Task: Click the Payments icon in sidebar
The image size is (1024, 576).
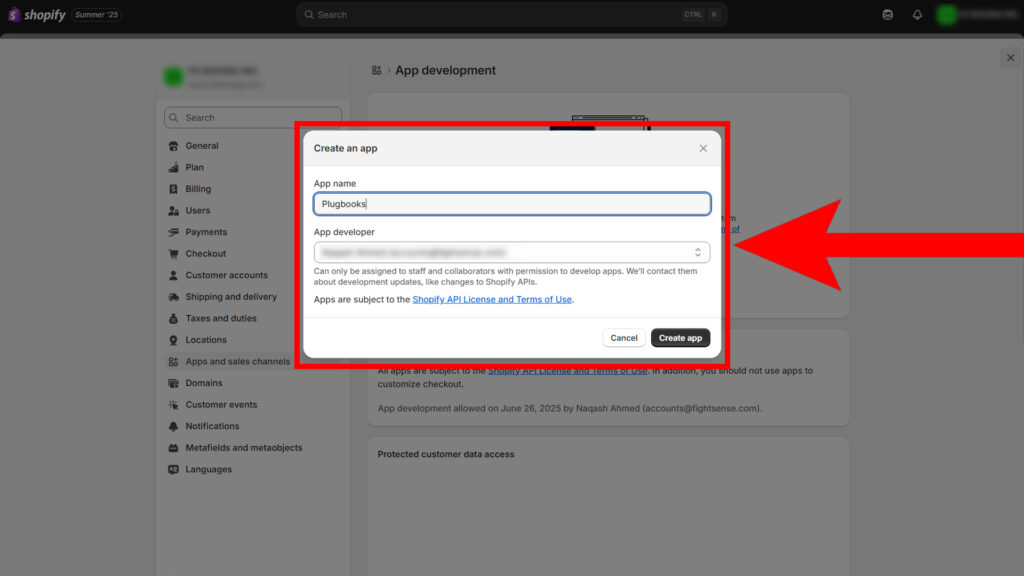Action: (x=173, y=232)
